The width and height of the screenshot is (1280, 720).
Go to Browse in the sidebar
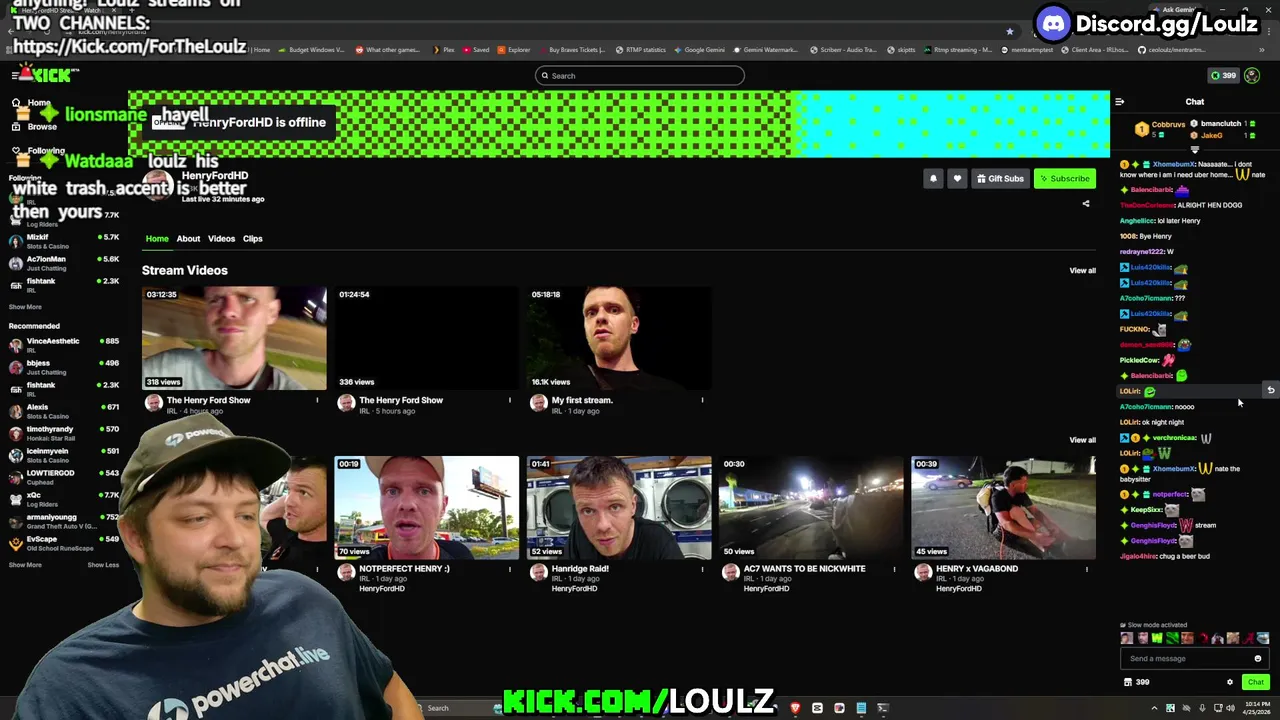pos(35,127)
